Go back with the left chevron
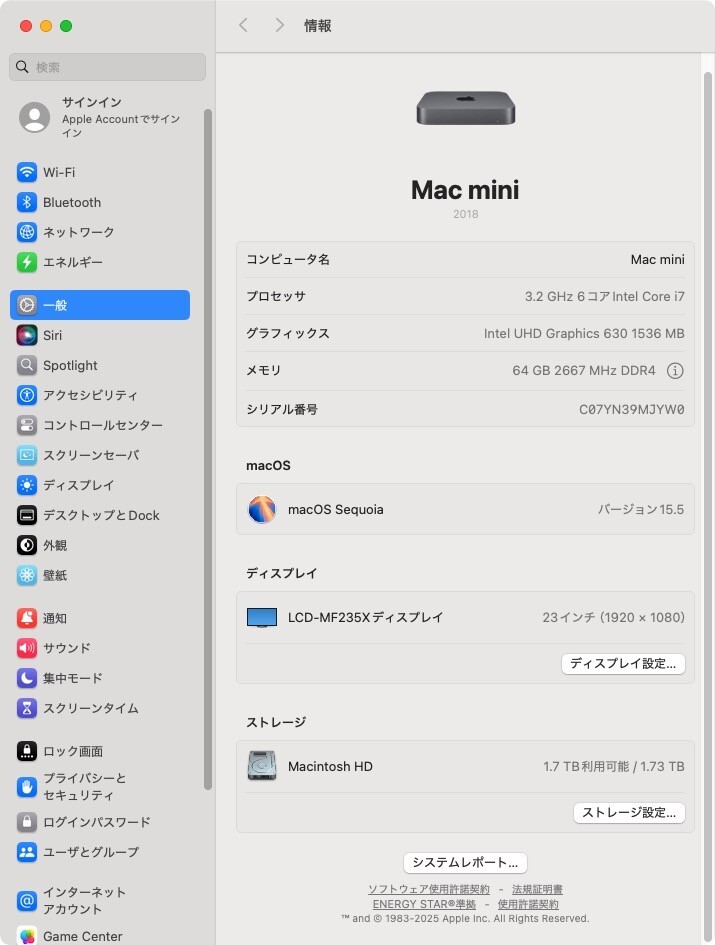Viewport: 715px width, 945px height. point(244,25)
